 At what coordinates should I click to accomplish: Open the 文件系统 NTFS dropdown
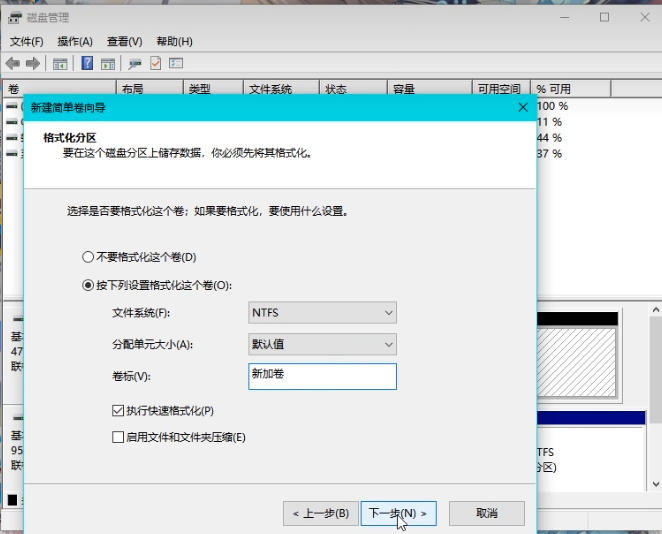(x=322, y=313)
